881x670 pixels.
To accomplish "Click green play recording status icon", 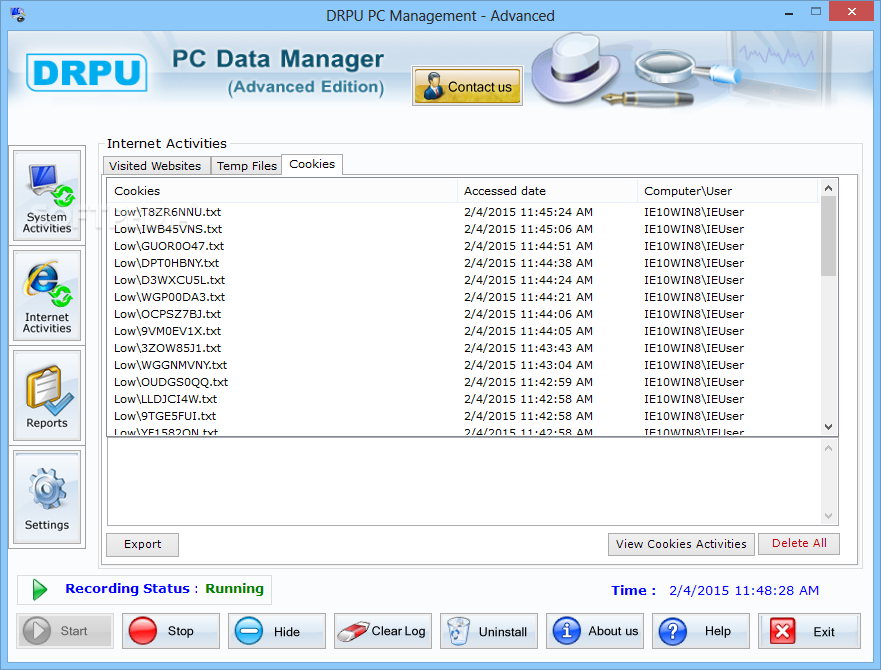I will (39, 590).
